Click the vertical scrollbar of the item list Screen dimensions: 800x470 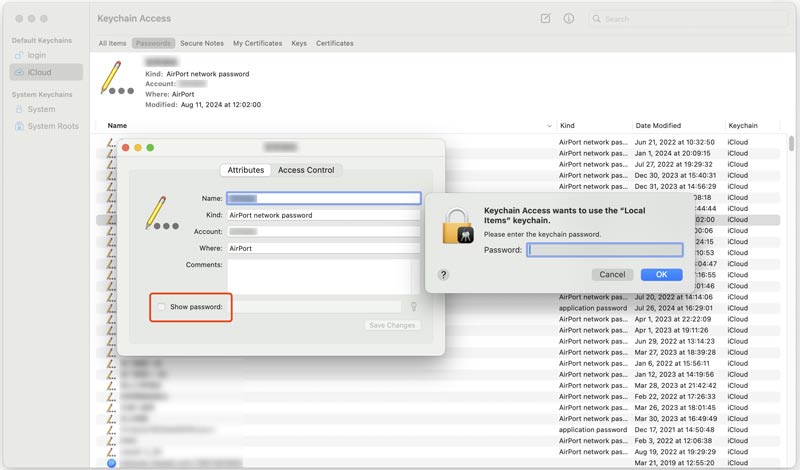coord(791,143)
